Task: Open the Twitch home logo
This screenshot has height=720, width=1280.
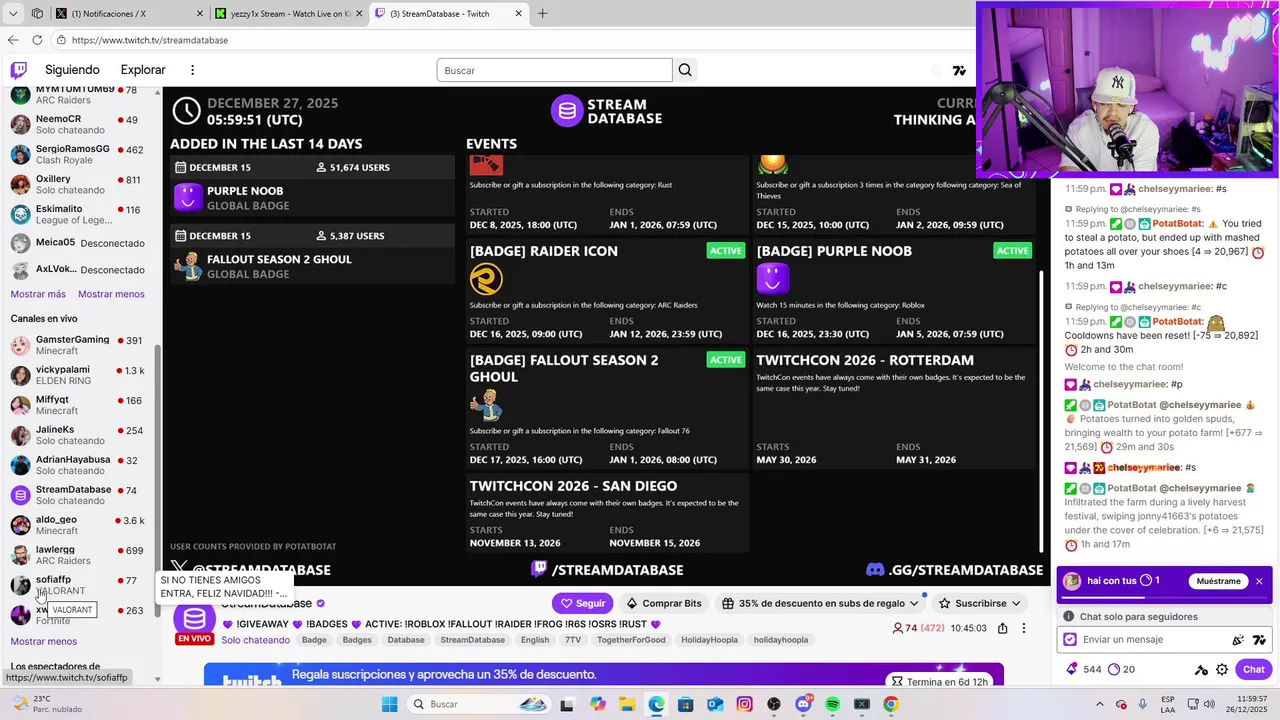Action: click(x=18, y=70)
